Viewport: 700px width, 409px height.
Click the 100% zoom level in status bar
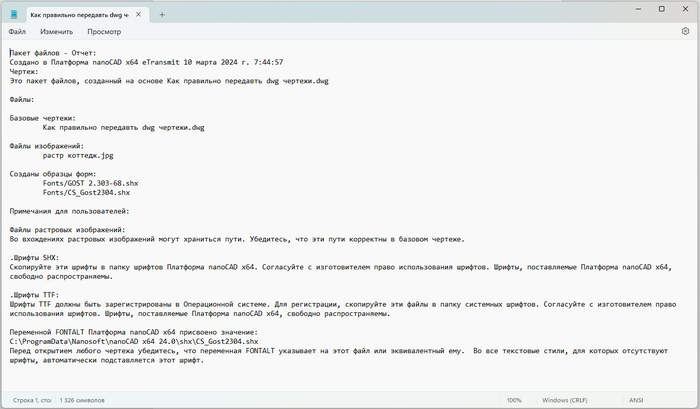tap(514, 401)
